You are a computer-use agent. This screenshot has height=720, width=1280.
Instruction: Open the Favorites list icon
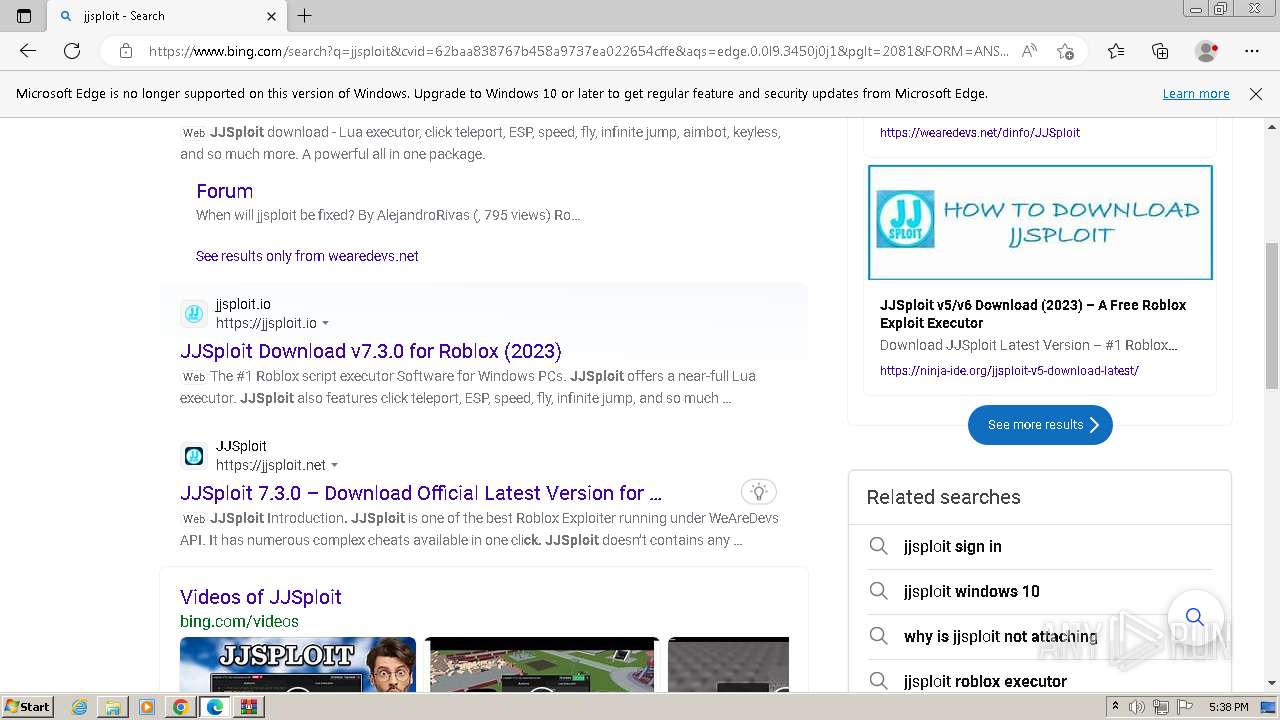pyautogui.click(x=1116, y=51)
